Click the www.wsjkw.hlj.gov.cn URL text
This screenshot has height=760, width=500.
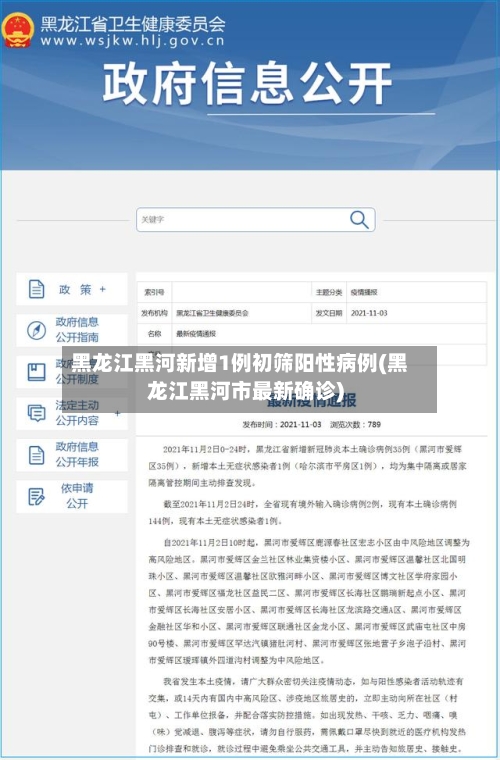(133, 41)
